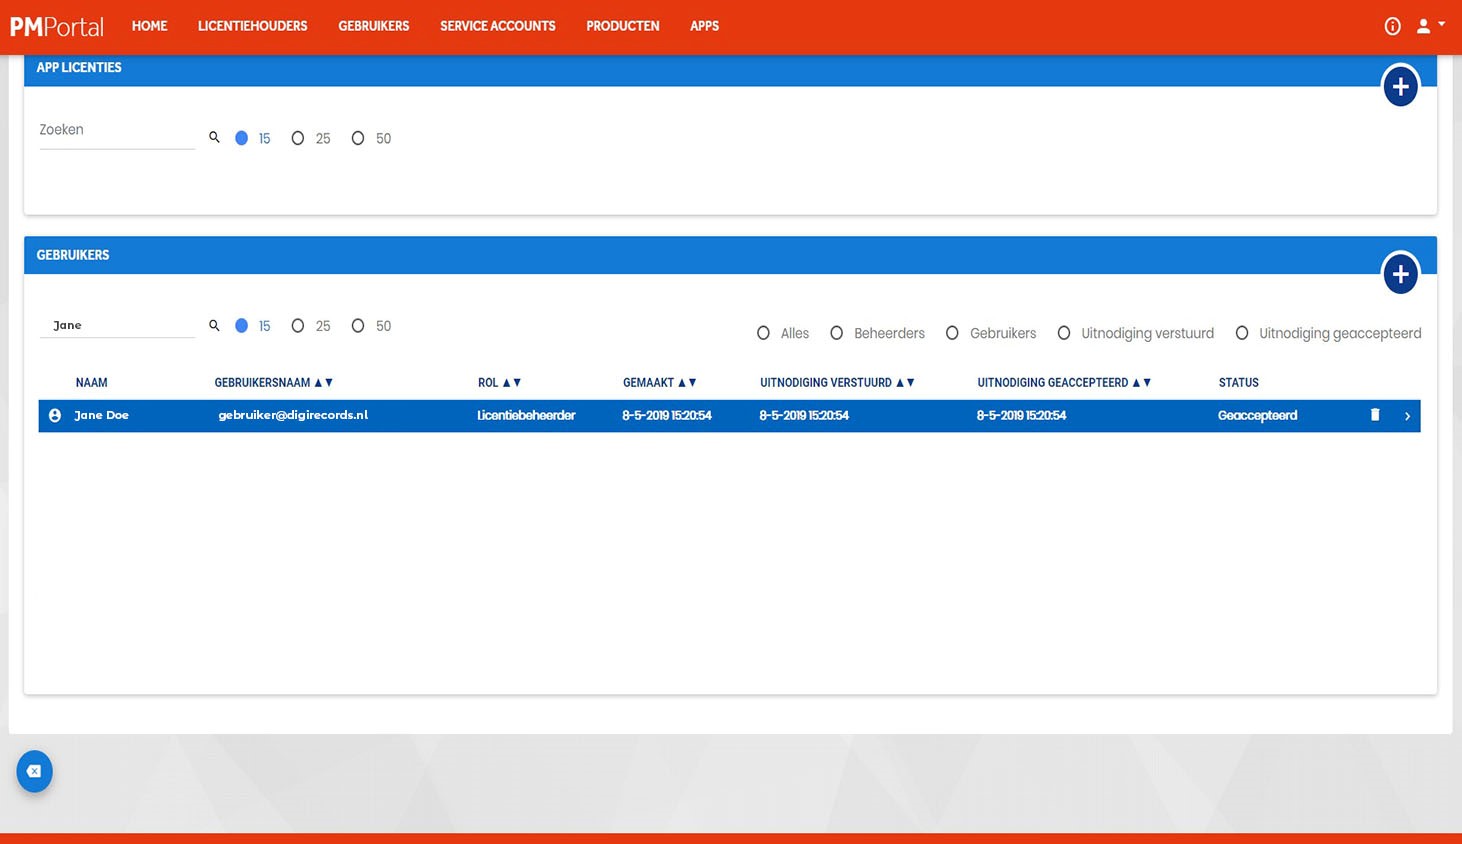
Task: Filter by Uitnodiging verstuurd option
Action: 1135,333
